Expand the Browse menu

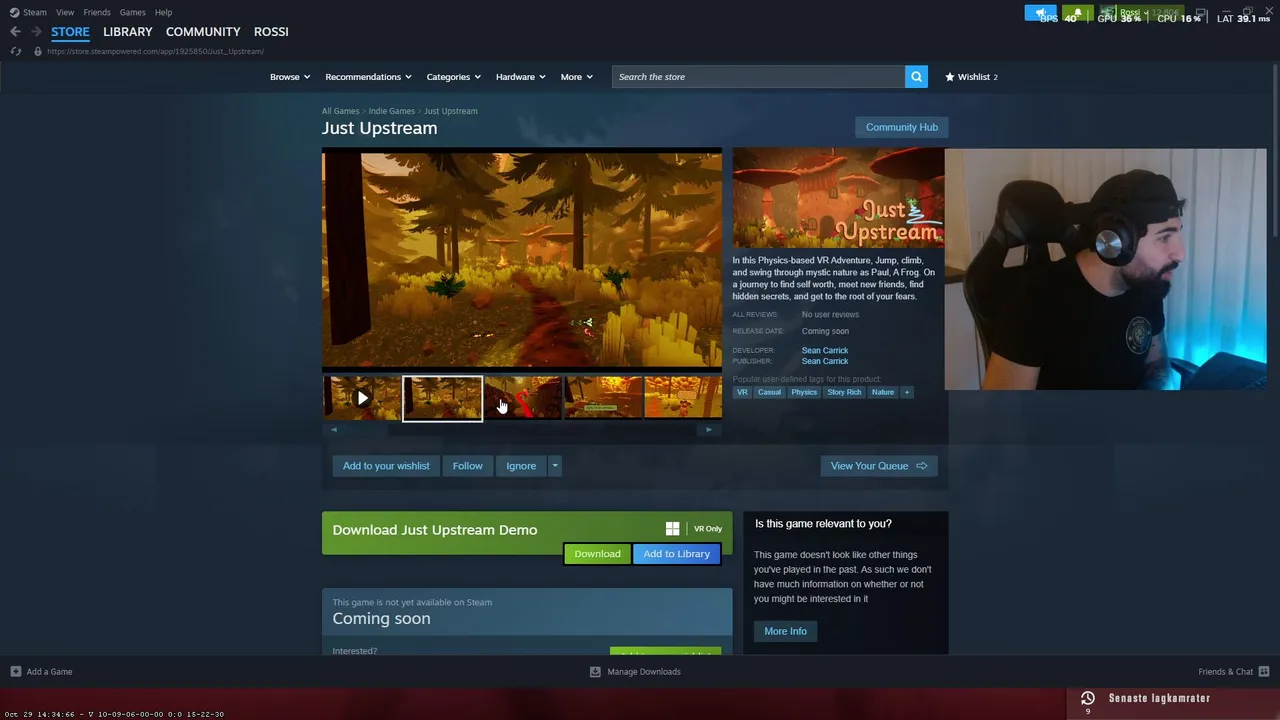tap(290, 77)
